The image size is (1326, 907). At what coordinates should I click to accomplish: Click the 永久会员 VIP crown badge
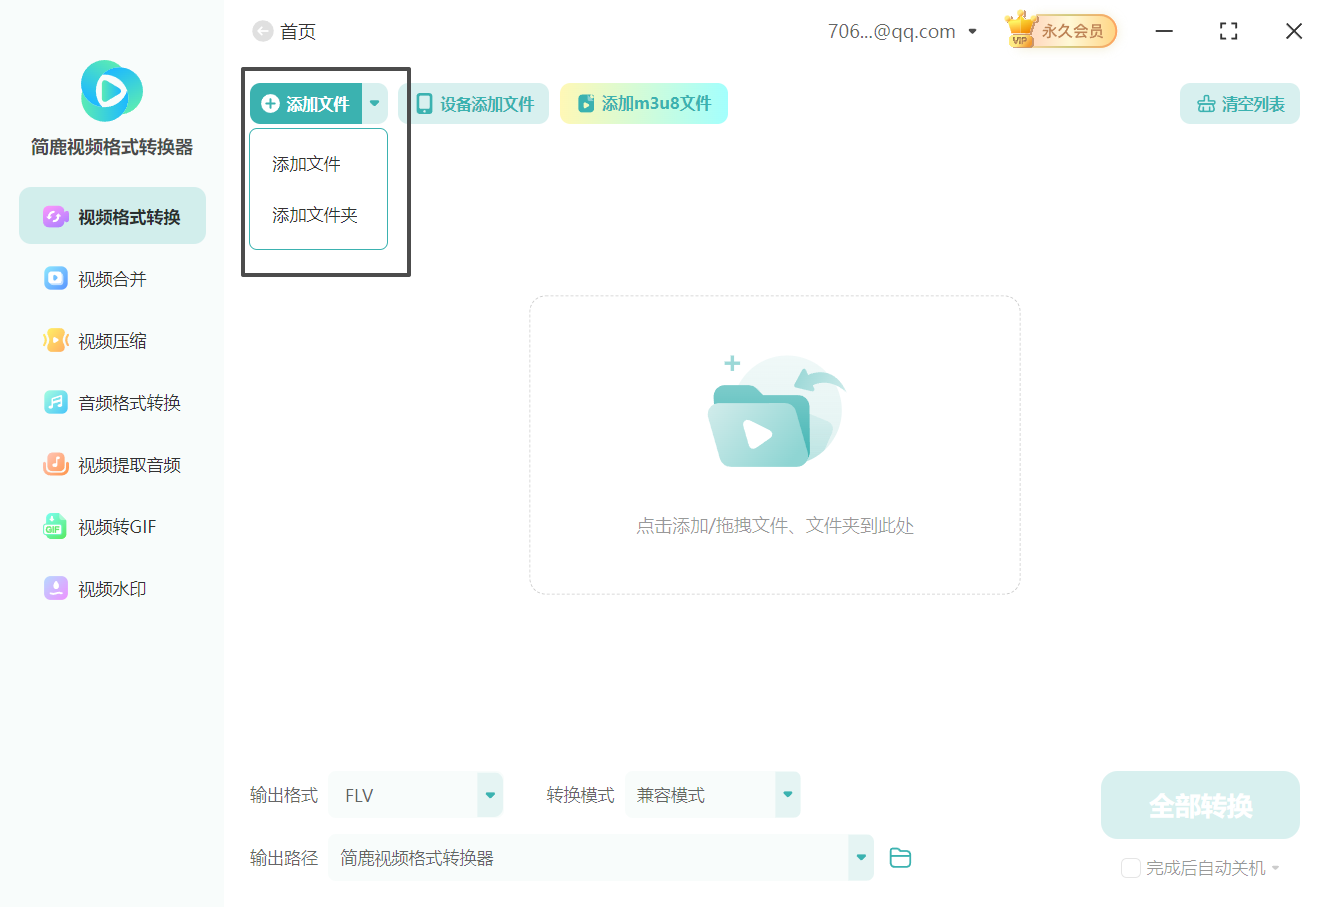[1060, 30]
